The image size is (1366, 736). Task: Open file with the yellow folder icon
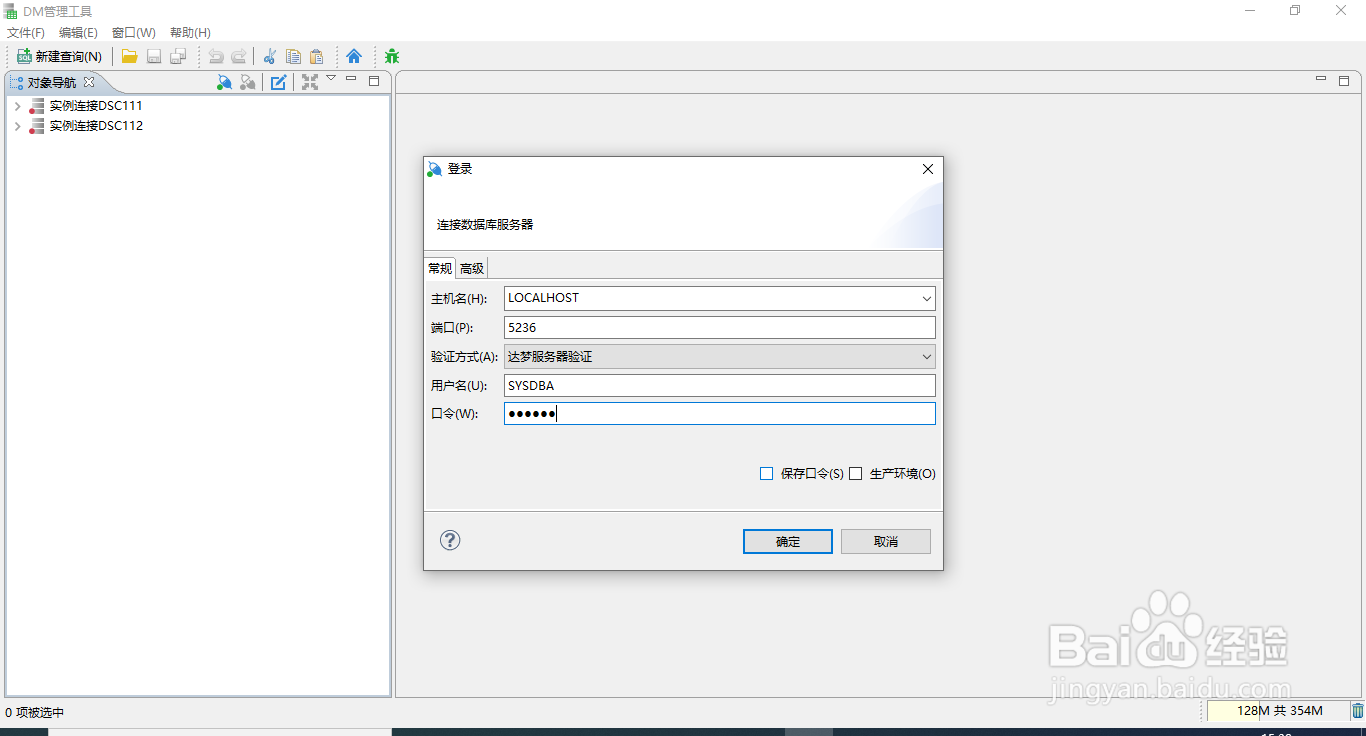coord(129,56)
